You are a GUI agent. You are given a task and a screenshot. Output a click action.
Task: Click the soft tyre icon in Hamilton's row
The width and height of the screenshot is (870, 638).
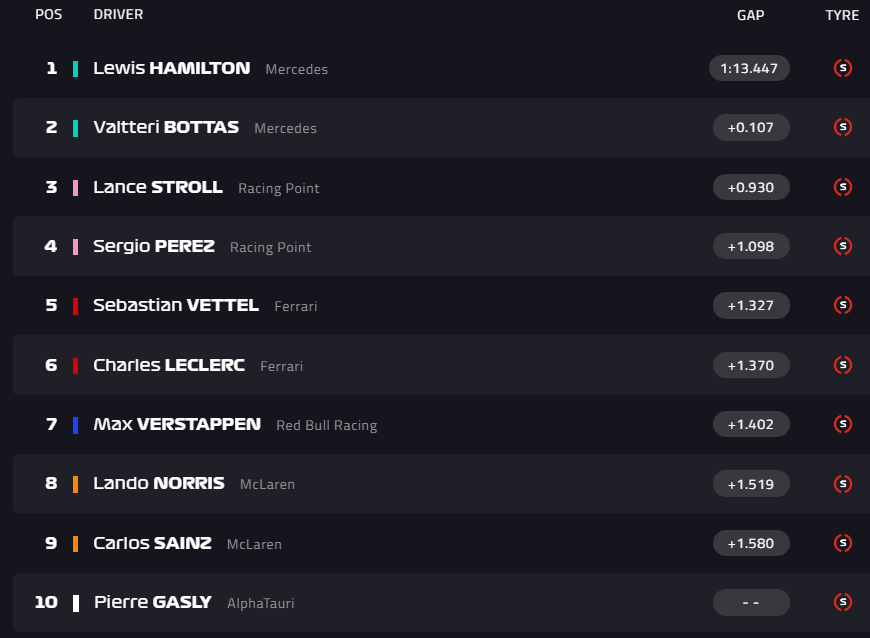coord(843,68)
